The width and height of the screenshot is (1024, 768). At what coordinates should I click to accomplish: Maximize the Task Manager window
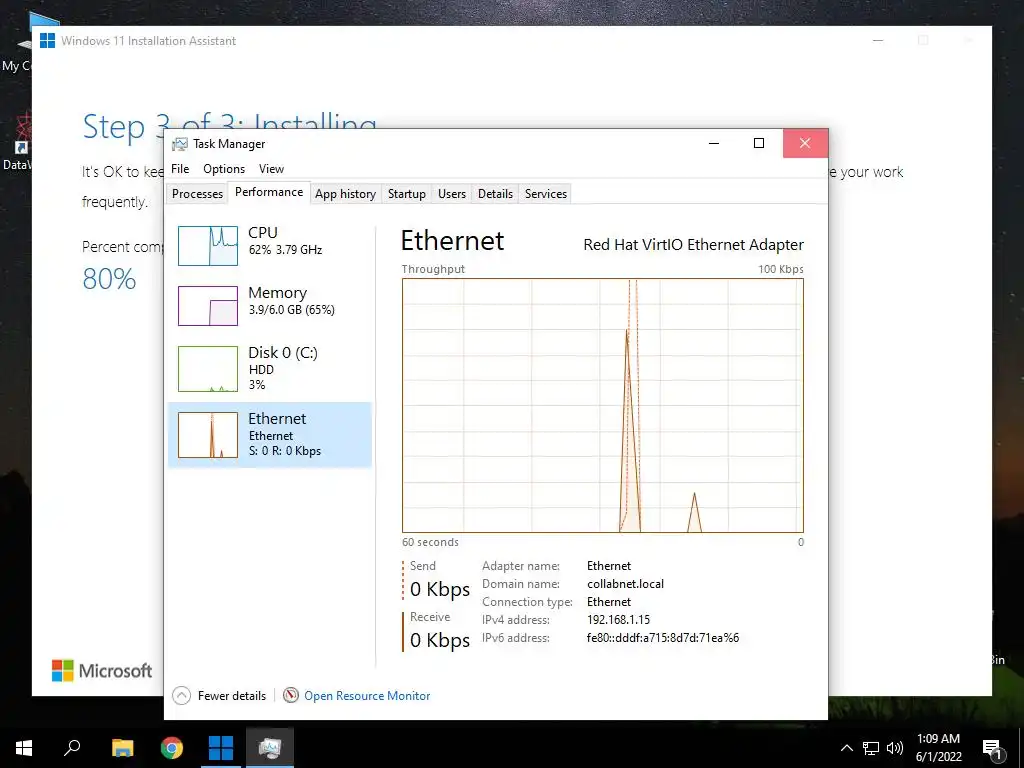coord(759,143)
